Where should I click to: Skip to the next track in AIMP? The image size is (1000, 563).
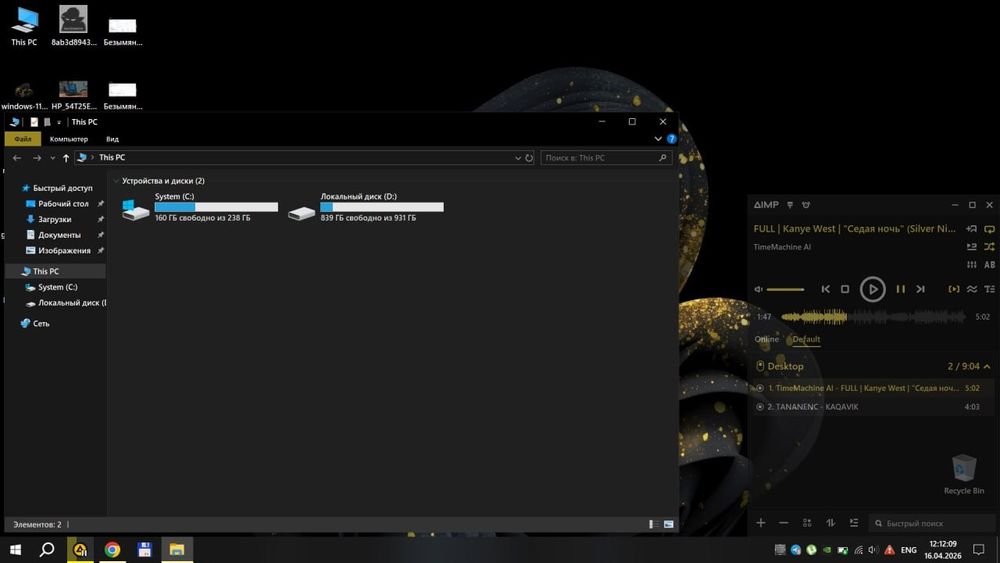(920, 289)
